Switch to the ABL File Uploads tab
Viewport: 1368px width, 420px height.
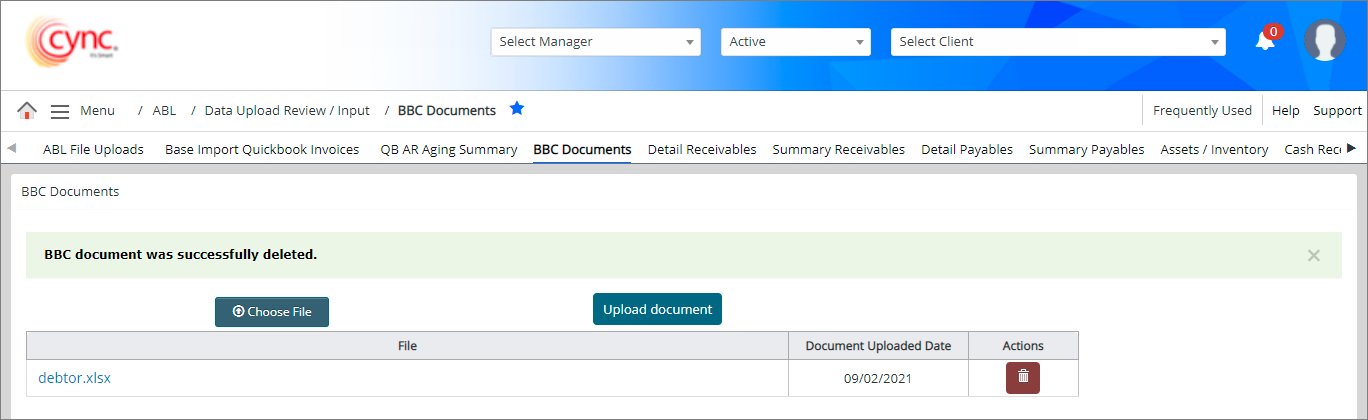(93, 150)
